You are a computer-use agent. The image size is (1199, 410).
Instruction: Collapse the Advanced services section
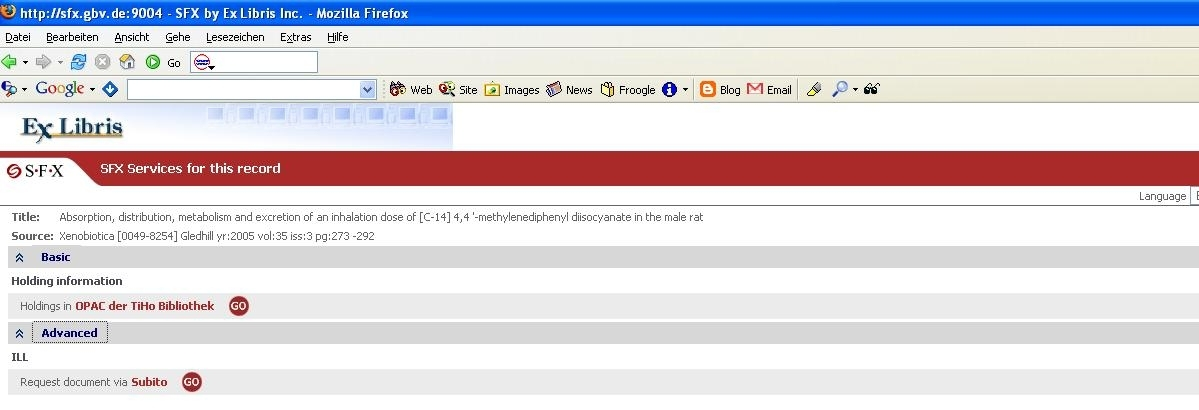(x=20, y=333)
